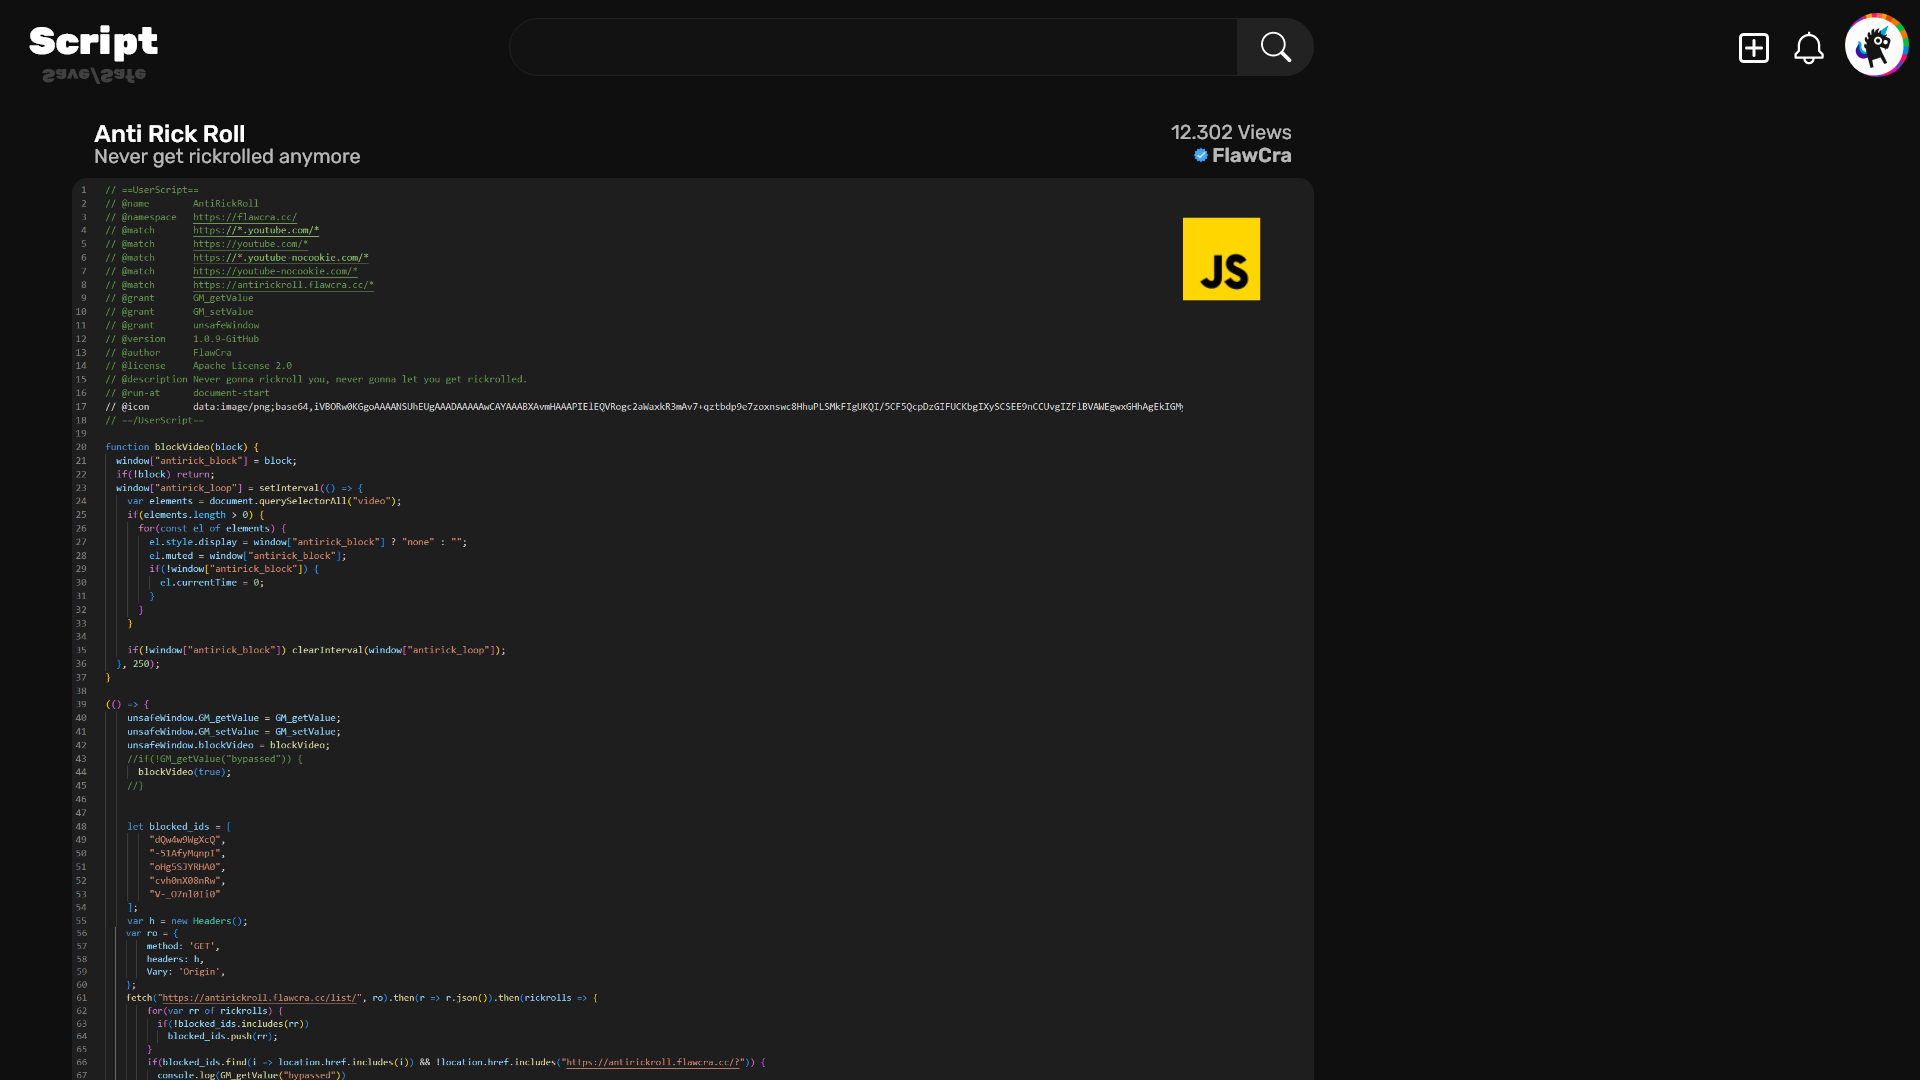
Task: Open the antirickroll.flawcra.cc link on line 66
Action: pyautogui.click(x=655, y=1062)
